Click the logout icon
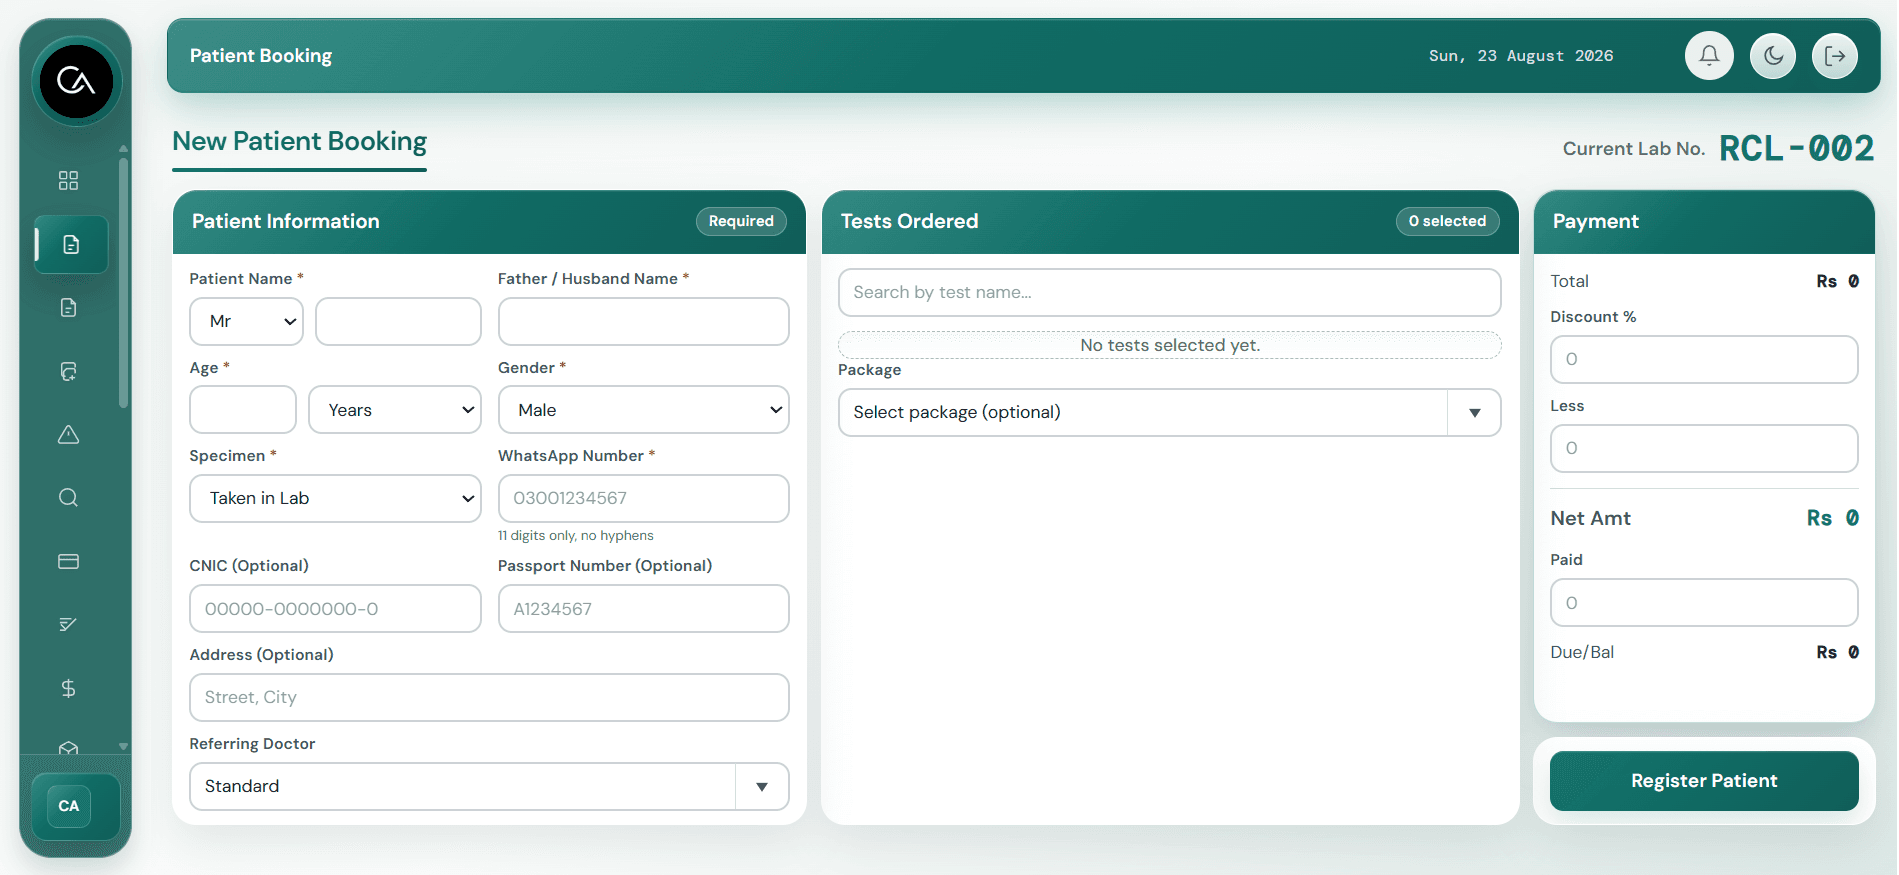This screenshot has height=875, width=1899. pyautogui.click(x=1835, y=56)
